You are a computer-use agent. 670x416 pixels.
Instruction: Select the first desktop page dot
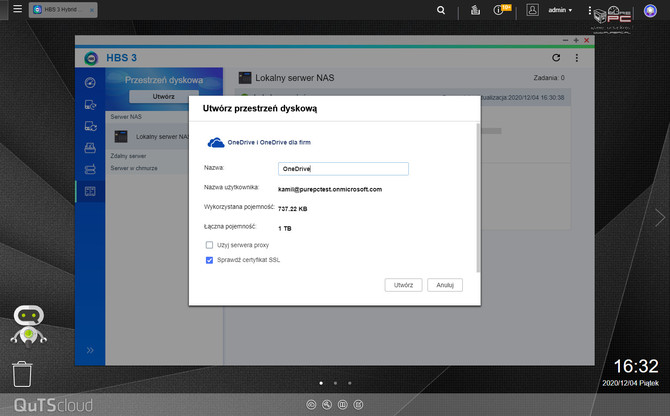(321, 383)
